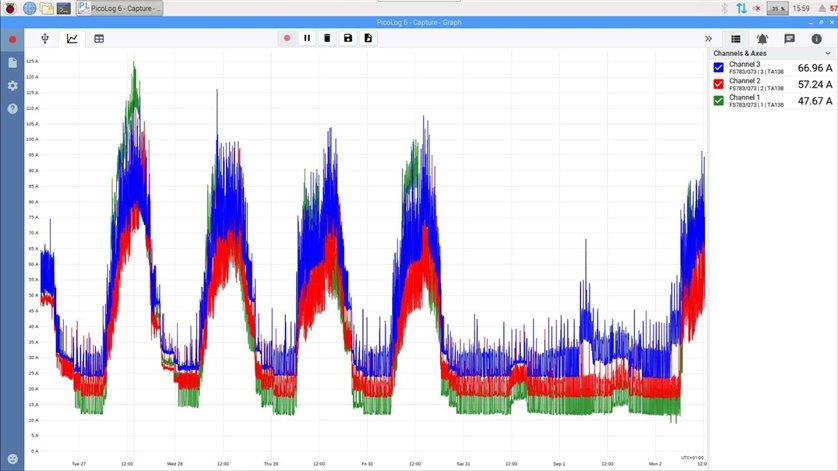
Task: Open the information panel icon
Action: (816, 39)
